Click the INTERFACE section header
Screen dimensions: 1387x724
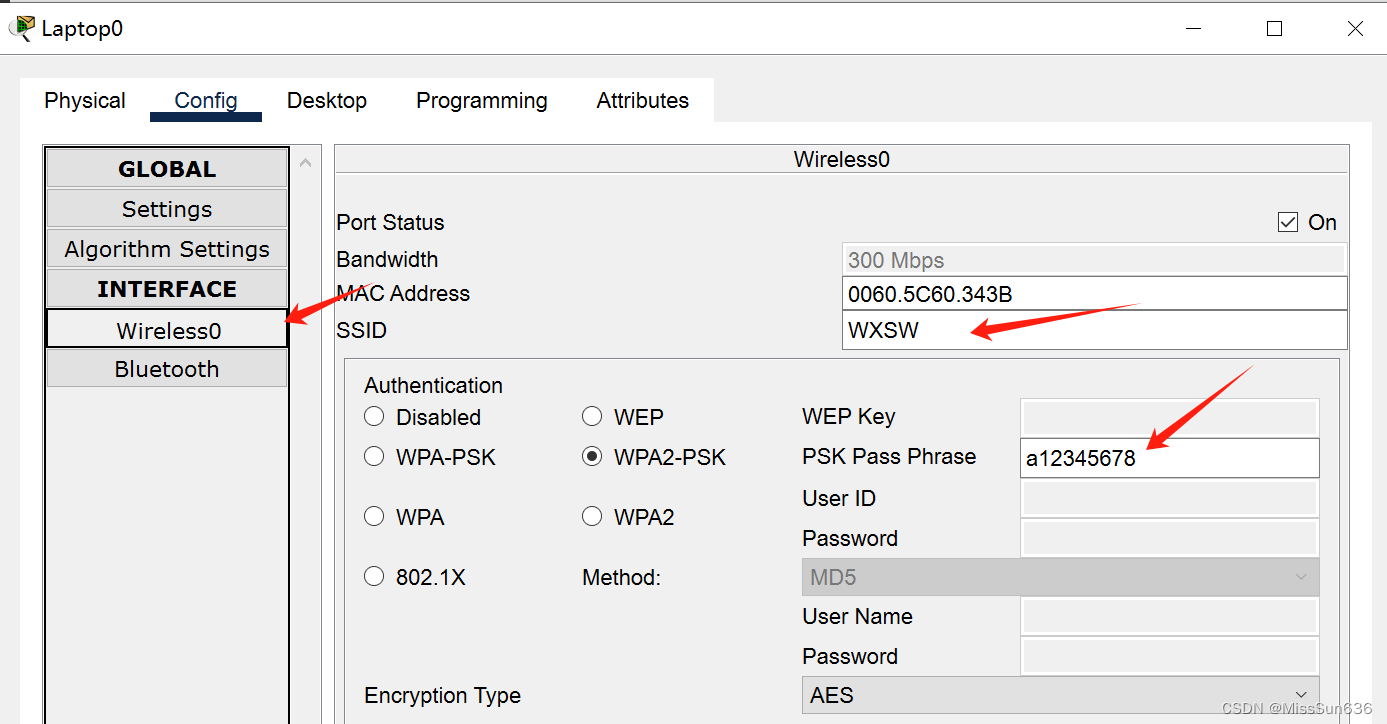[167, 289]
